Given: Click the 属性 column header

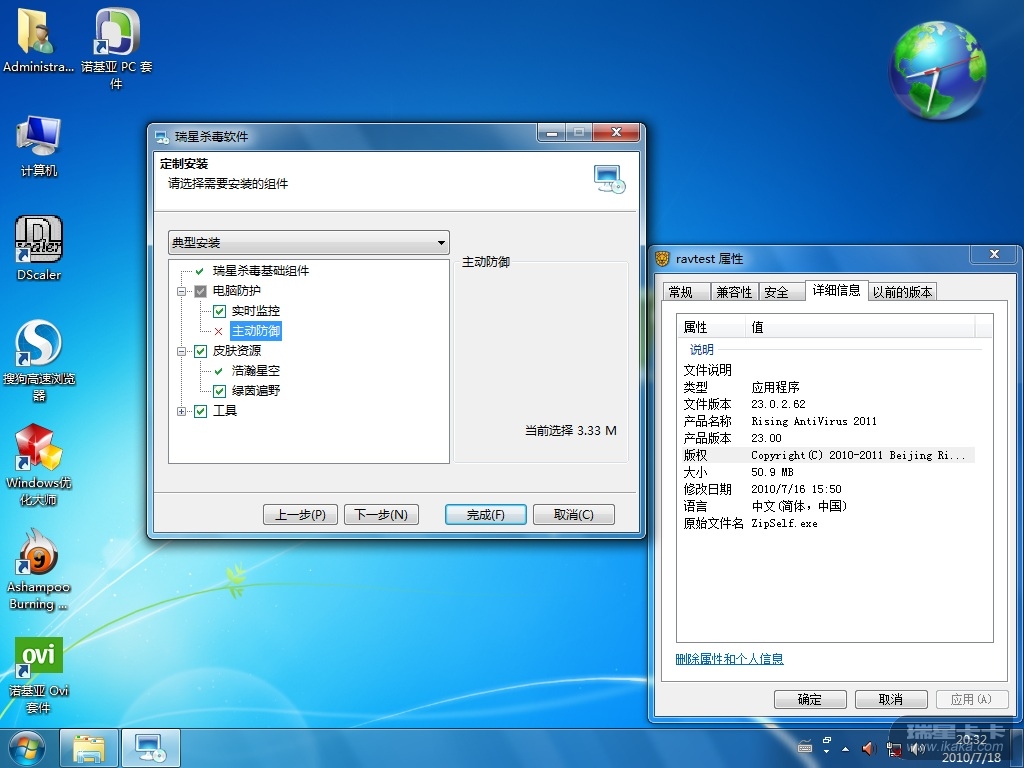Looking at the screenshot, I should [x=712, y=327].
